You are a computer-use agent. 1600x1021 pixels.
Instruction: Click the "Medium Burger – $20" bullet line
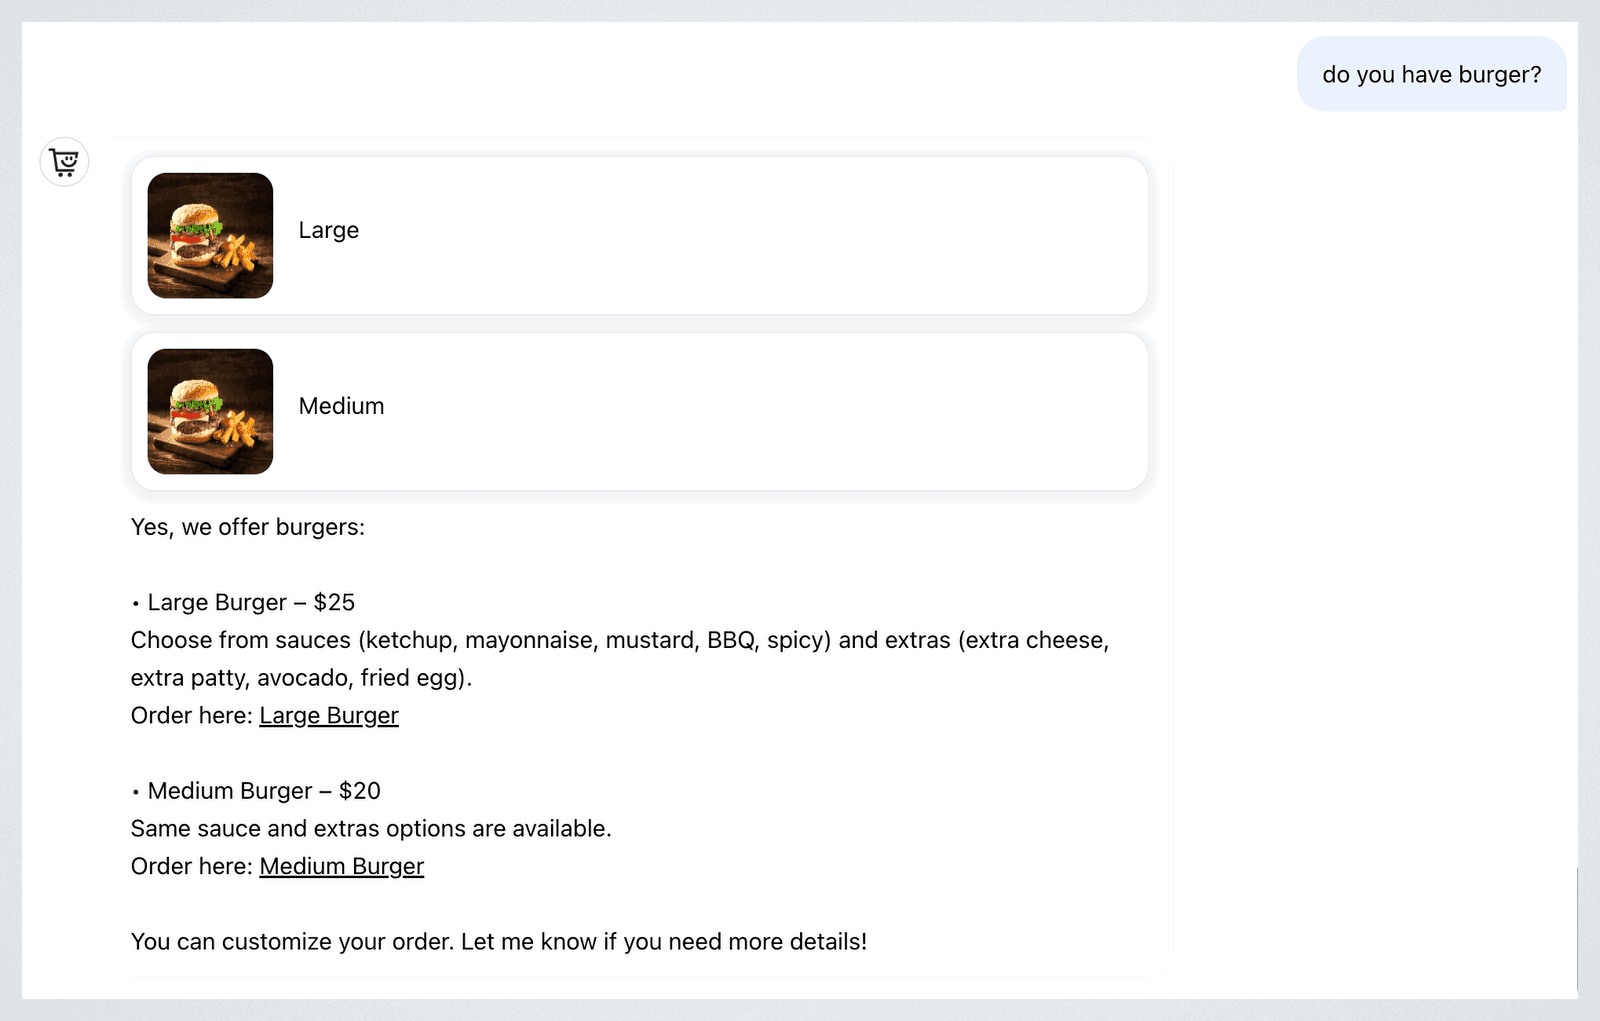coord(256,791)
